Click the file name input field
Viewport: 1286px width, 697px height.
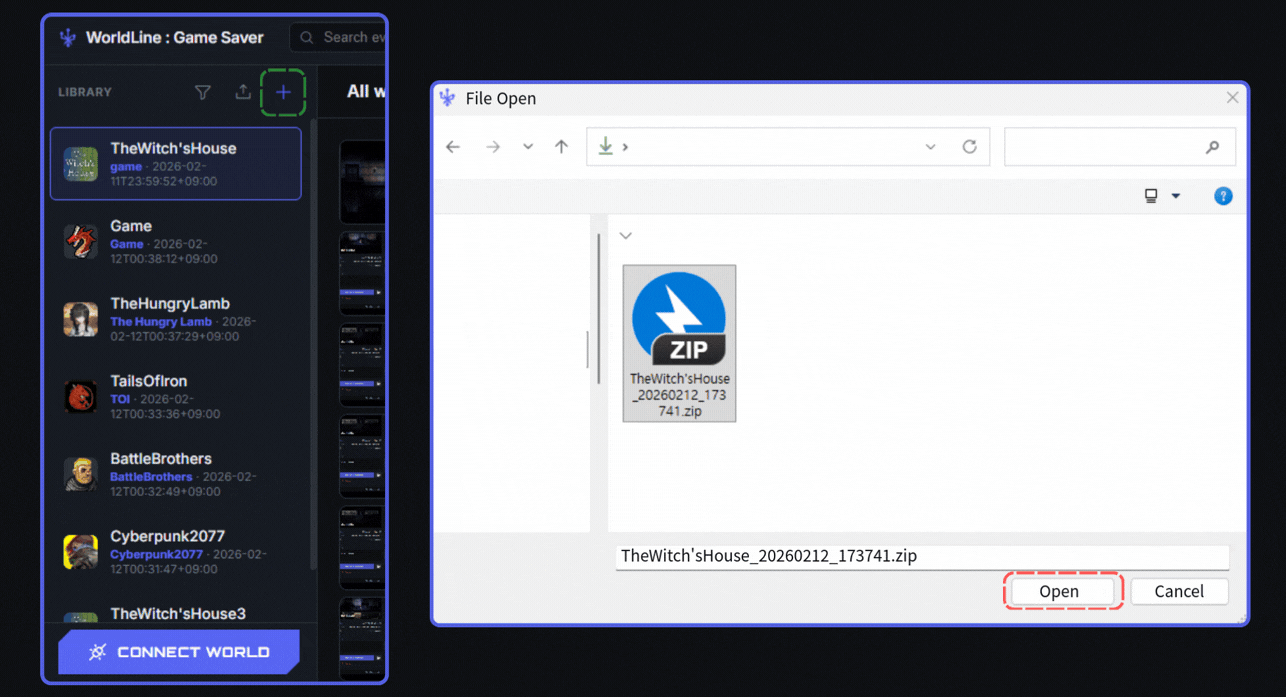click(922, 556)
